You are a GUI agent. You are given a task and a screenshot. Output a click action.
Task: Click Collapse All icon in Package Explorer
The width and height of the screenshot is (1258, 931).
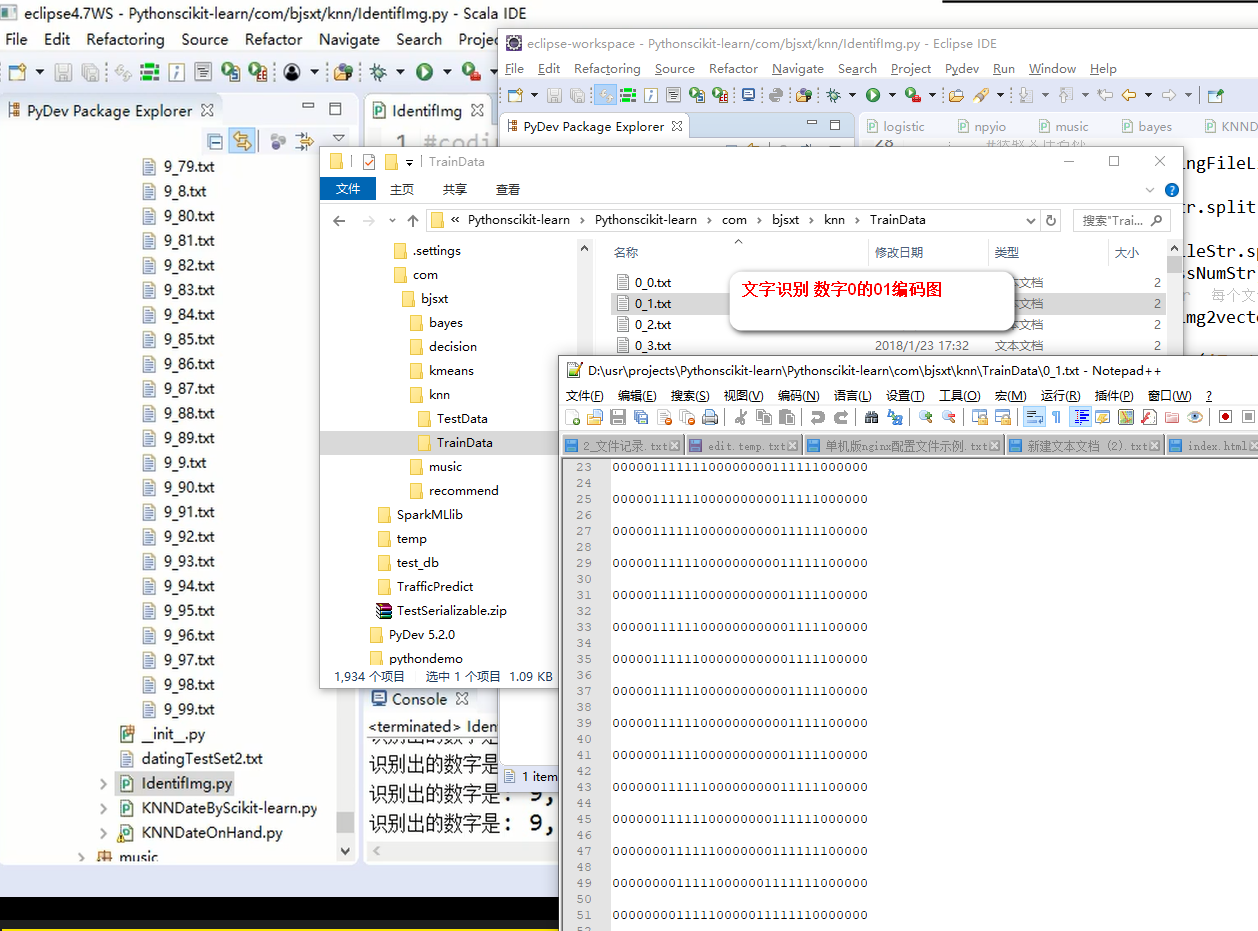(215, 141)
